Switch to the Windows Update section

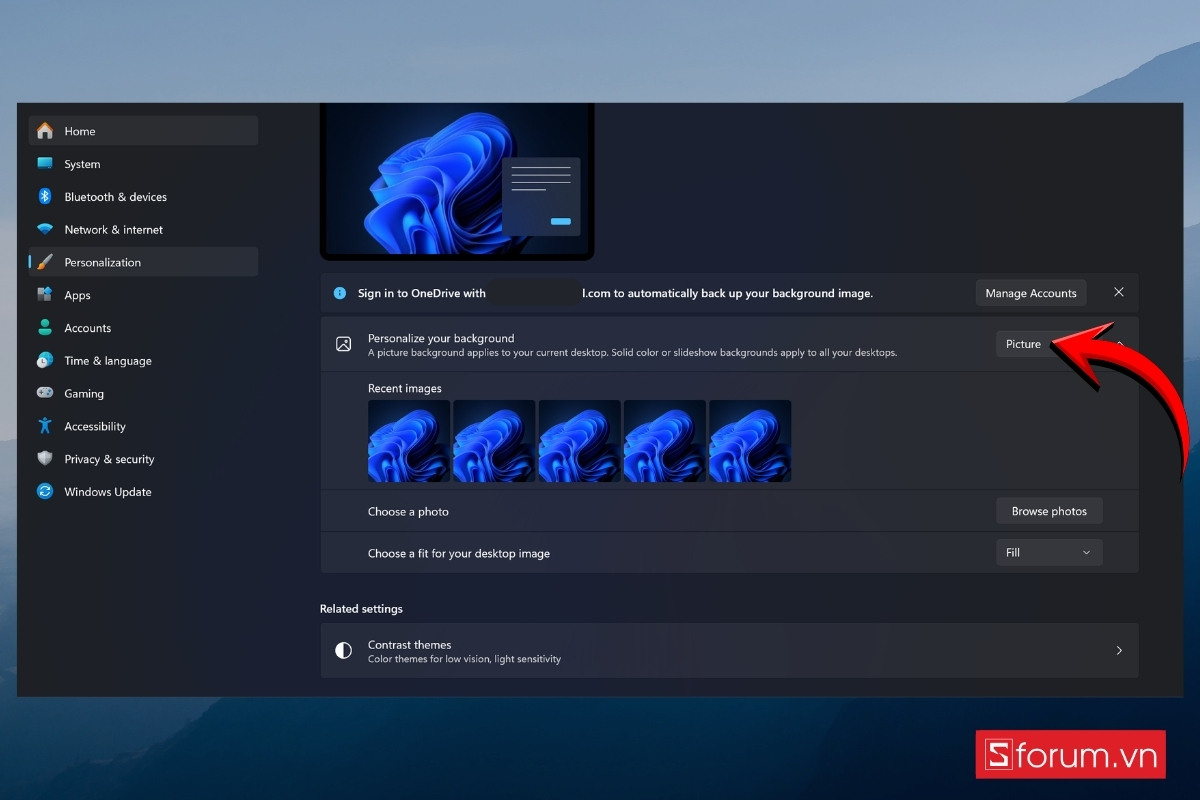[107, 491]
